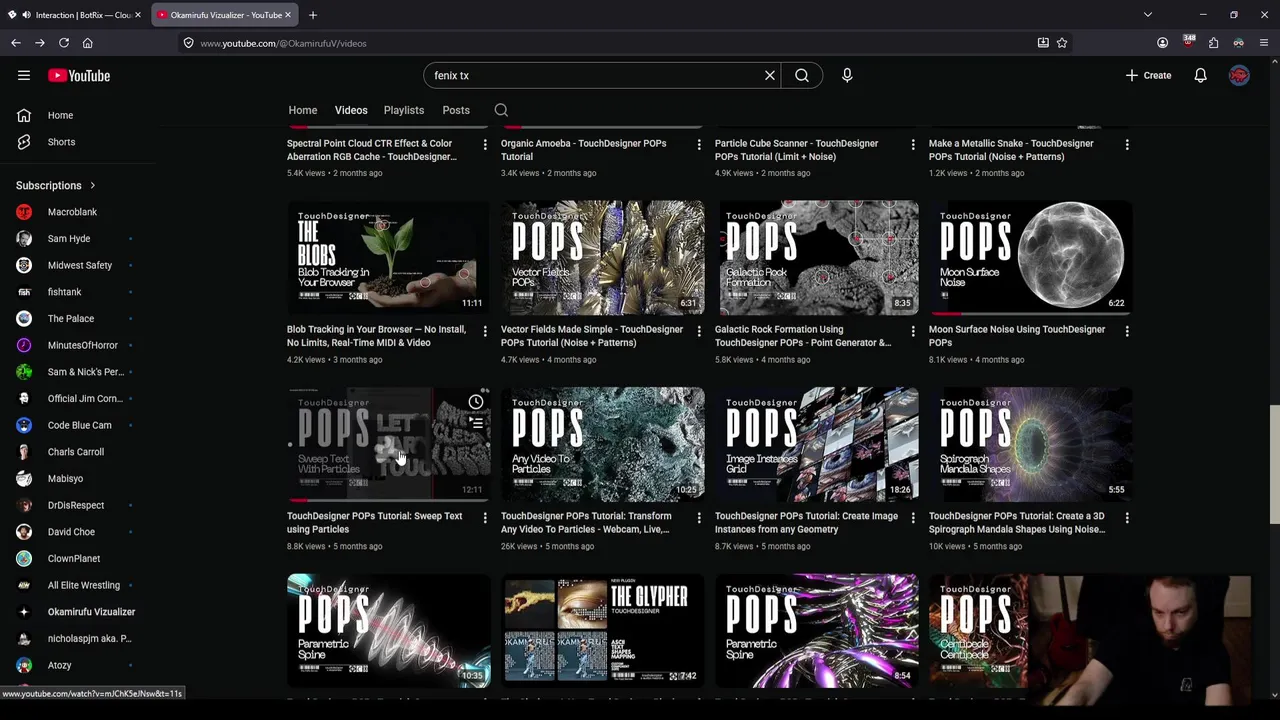Image resolution: width=1280 pixels, height=720 pixels.
Task: Search within channel using magnifier icon
Action: (x=501, y=110)
